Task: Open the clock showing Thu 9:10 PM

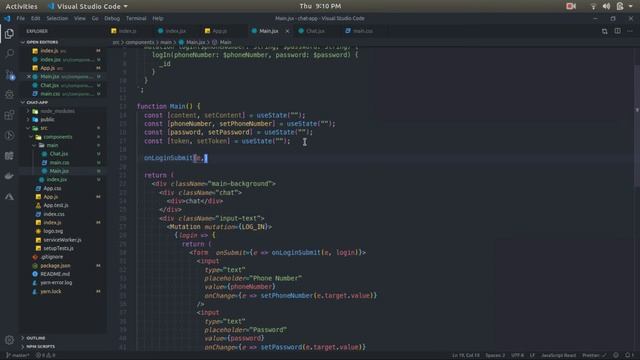Action: click(320, 6)
